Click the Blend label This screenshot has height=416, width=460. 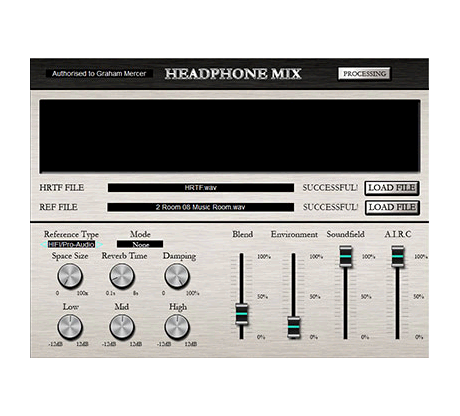(243, 234)
